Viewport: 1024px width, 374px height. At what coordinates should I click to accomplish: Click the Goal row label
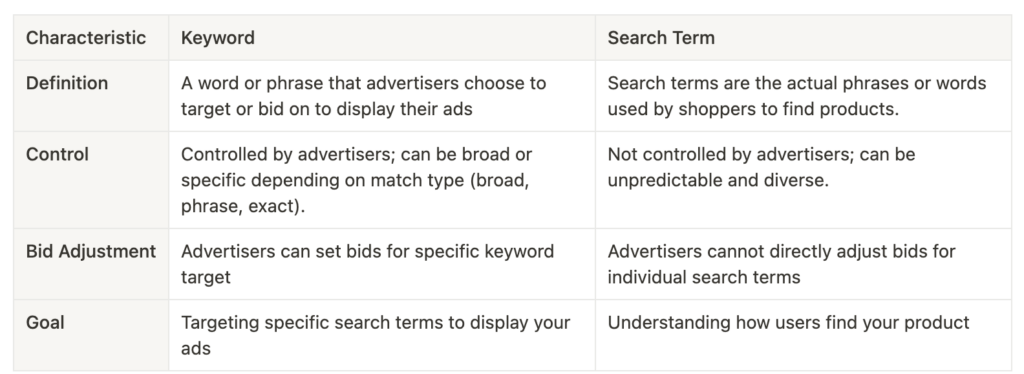45,322
